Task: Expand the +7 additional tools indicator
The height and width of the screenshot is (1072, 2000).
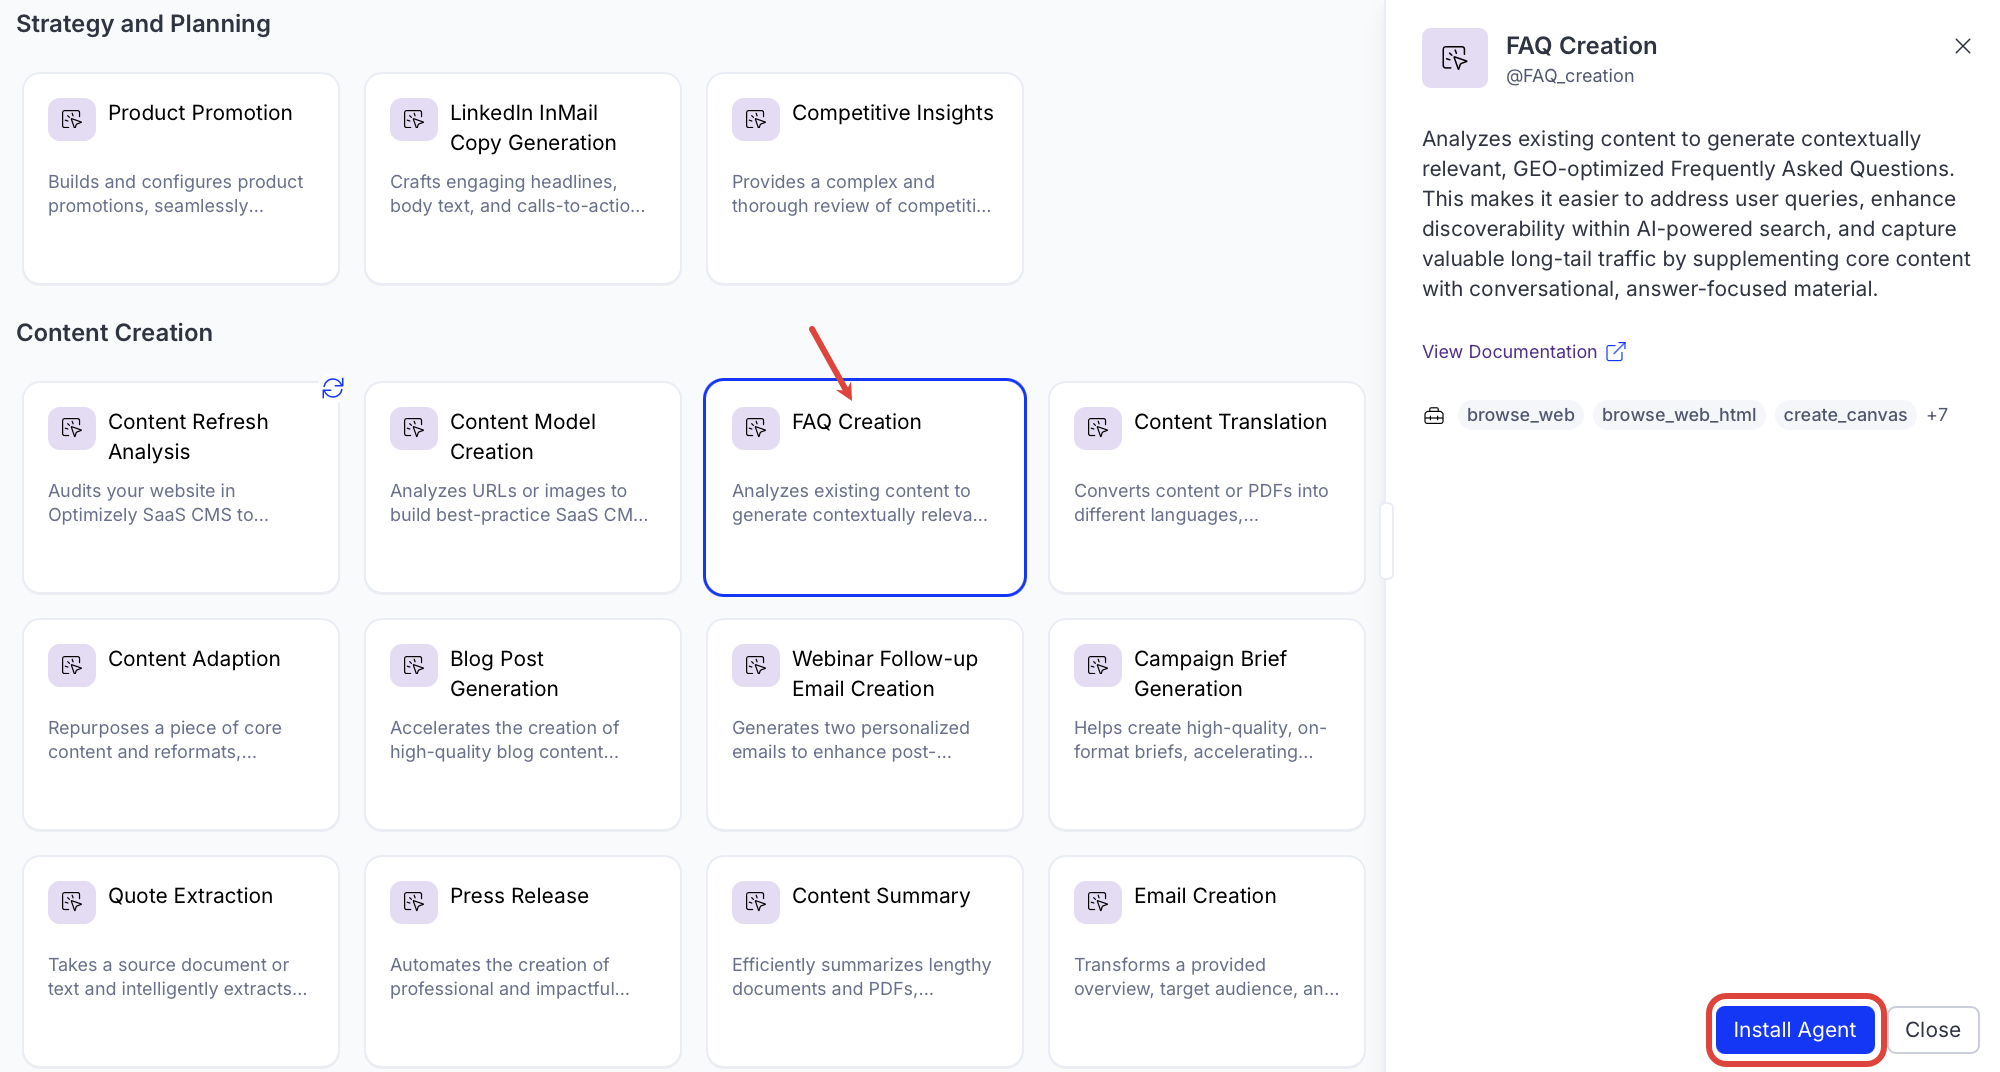Action: 1937,415
